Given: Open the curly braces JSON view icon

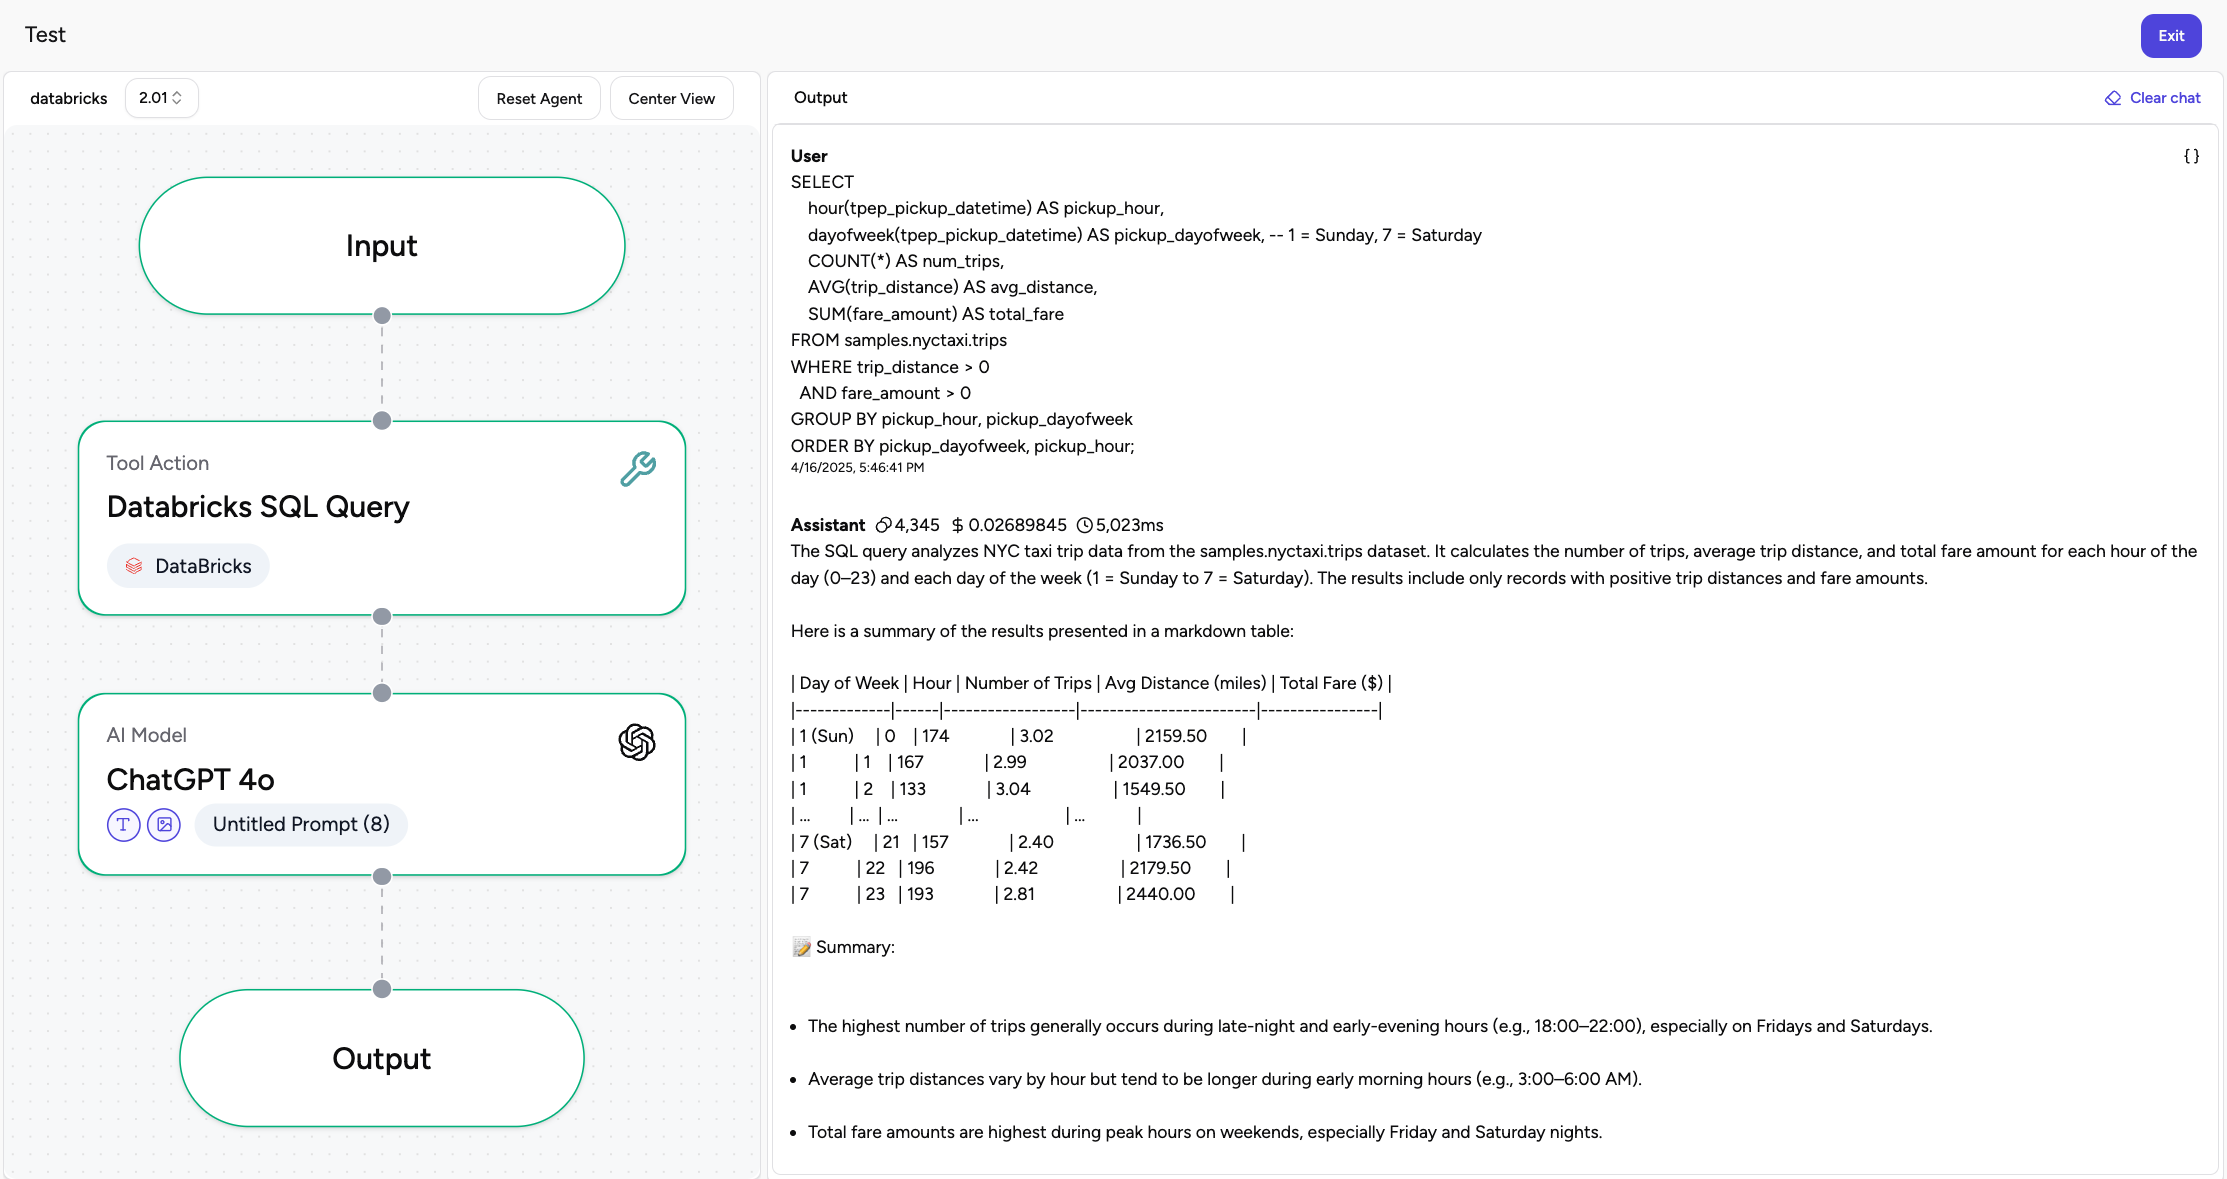Looking at the screenshot, I should click(2191, 156).
